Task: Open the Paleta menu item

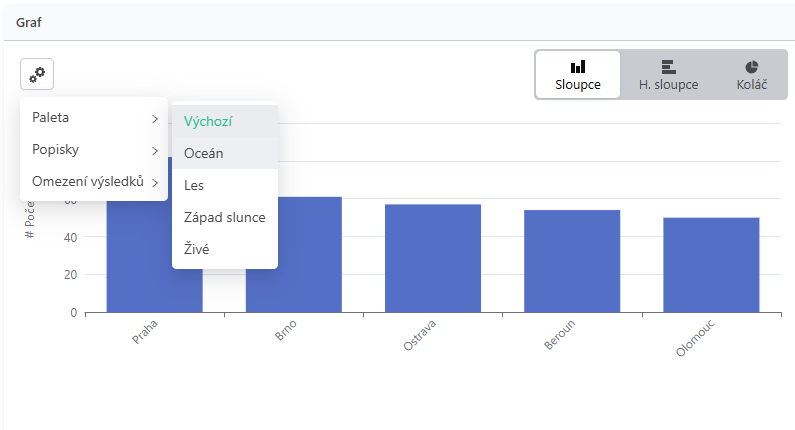Action: click(x=94, y=118)
